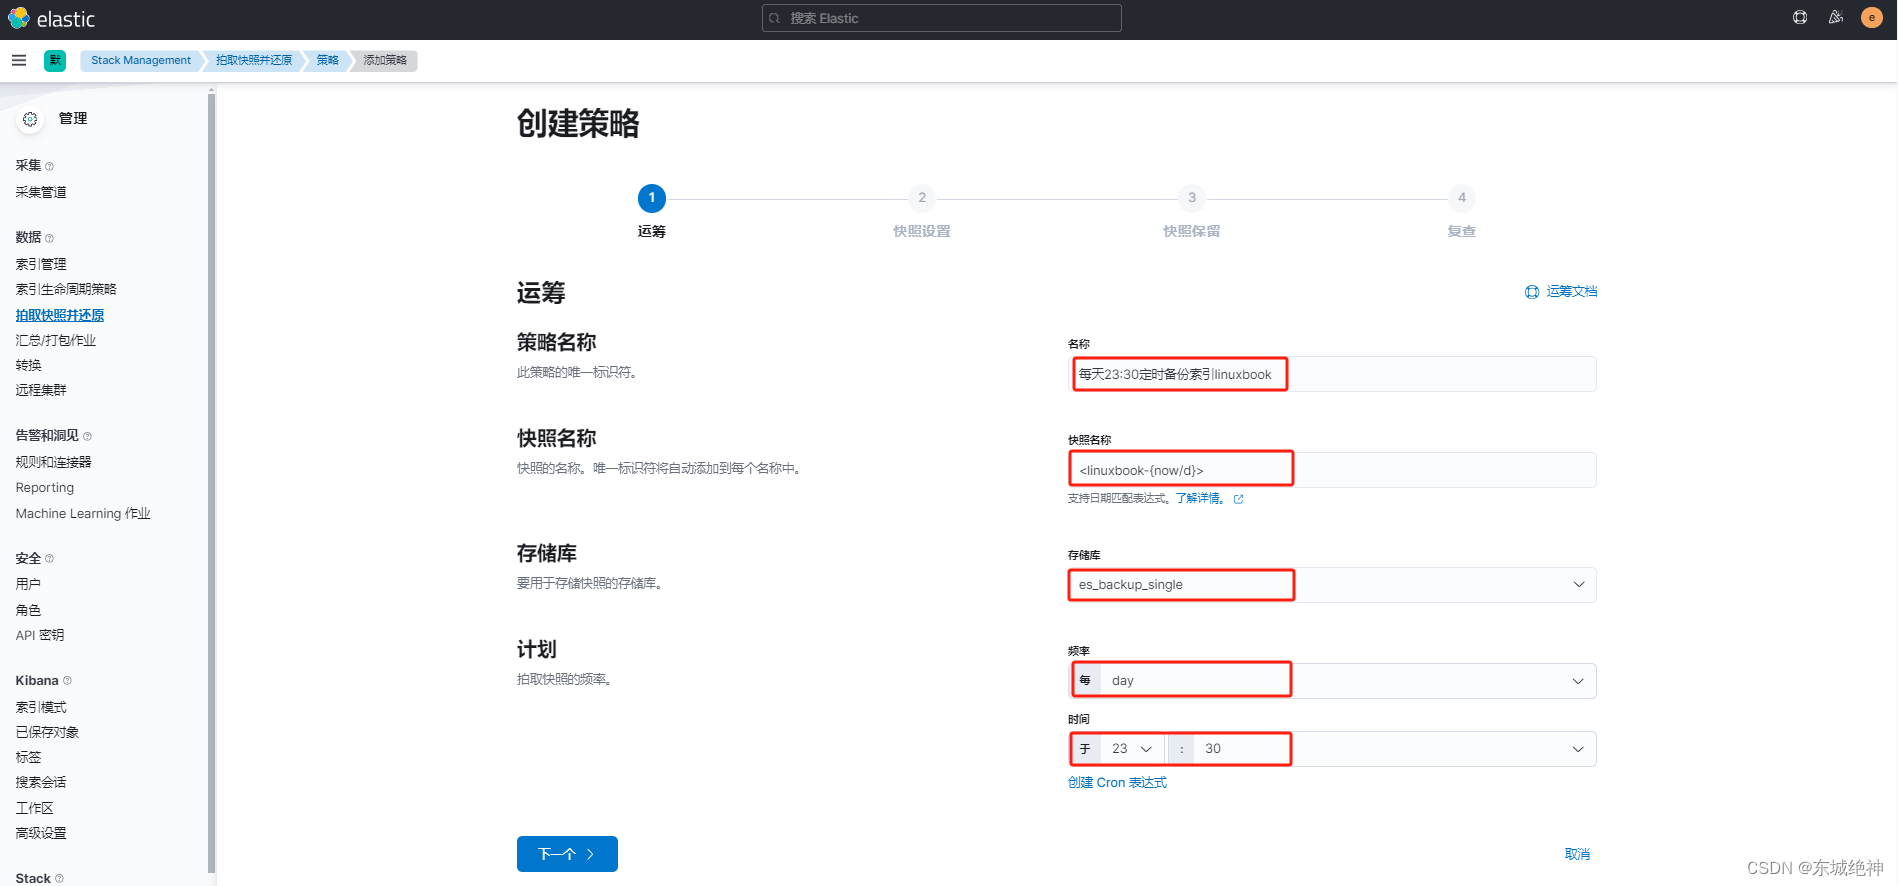The height and width of the screenshot is (886, 1898).
Task: Click search icon in Elastic search bar
Action: click(x=774, y=18)
